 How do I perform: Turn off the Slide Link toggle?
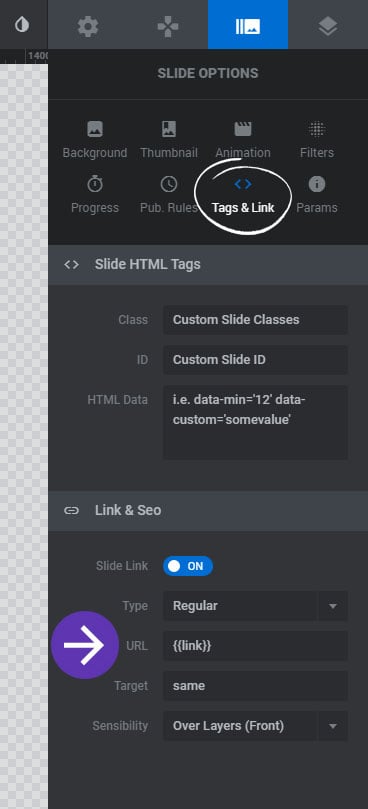tap(188, 566)
